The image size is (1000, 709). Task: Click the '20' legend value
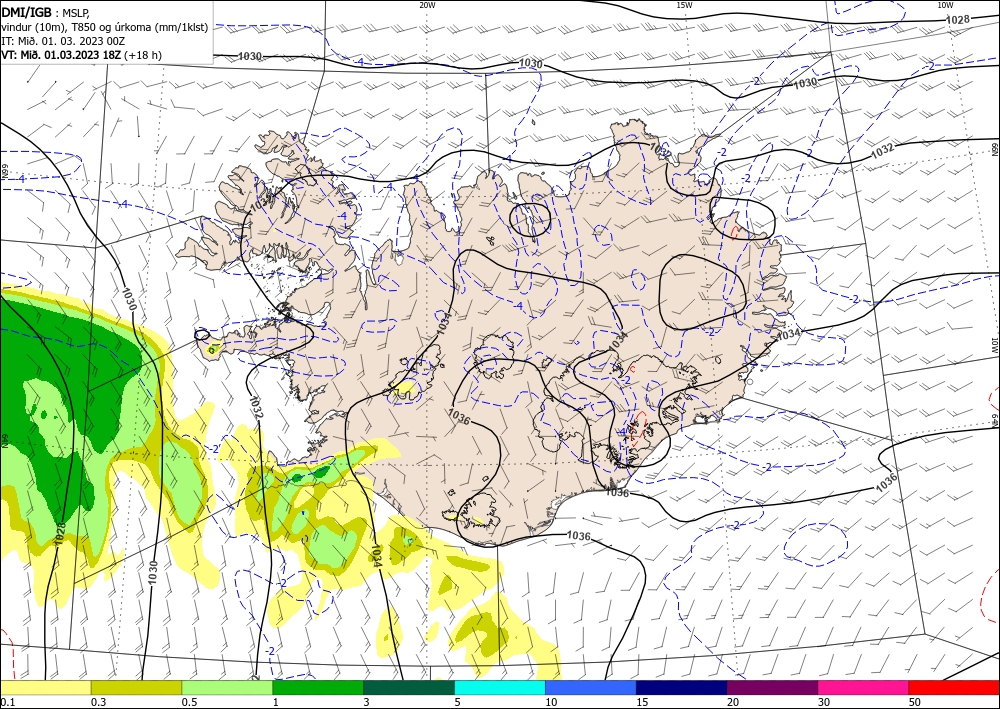tap(733, 702)
